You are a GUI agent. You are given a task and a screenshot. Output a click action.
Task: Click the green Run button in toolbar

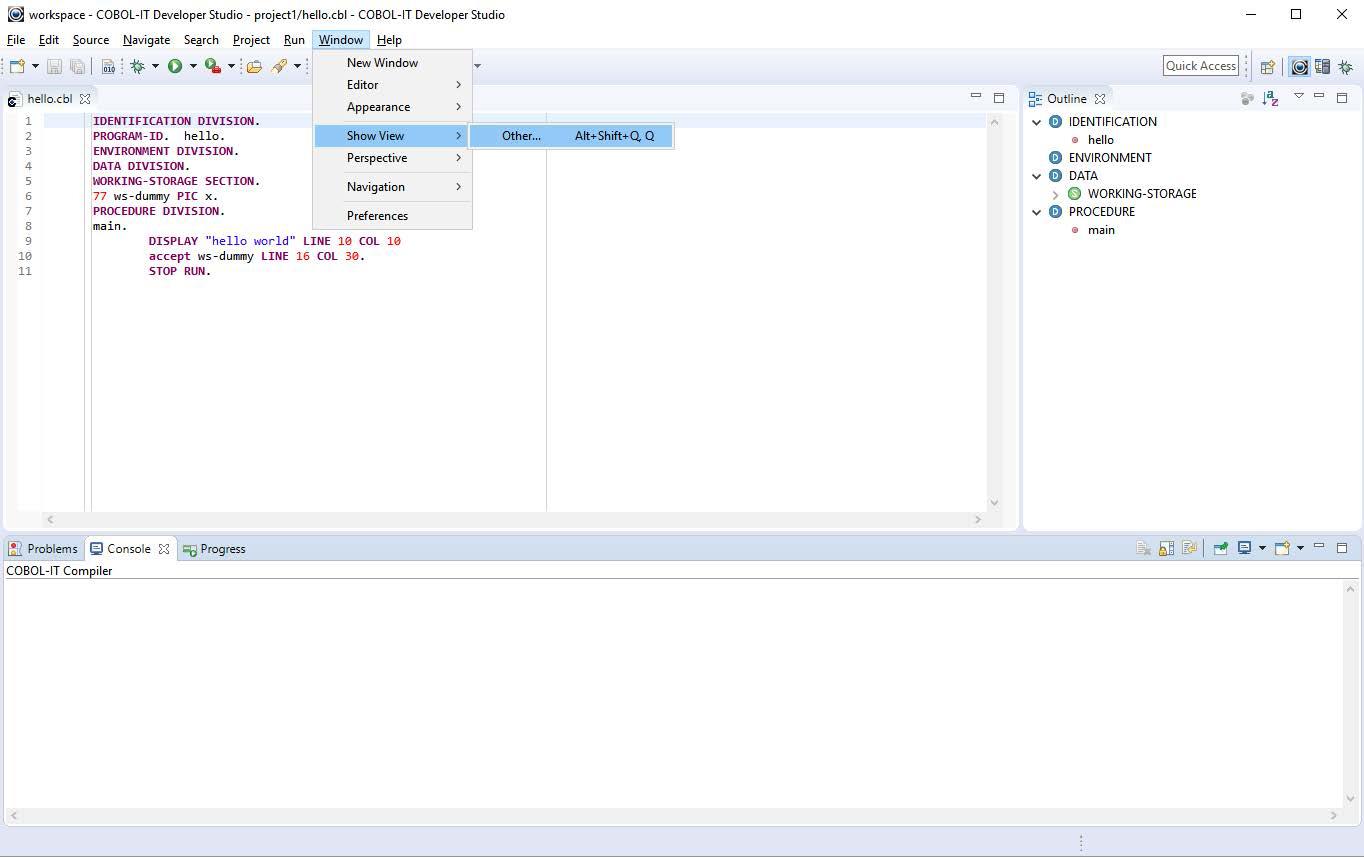click(x=175, y=66)
